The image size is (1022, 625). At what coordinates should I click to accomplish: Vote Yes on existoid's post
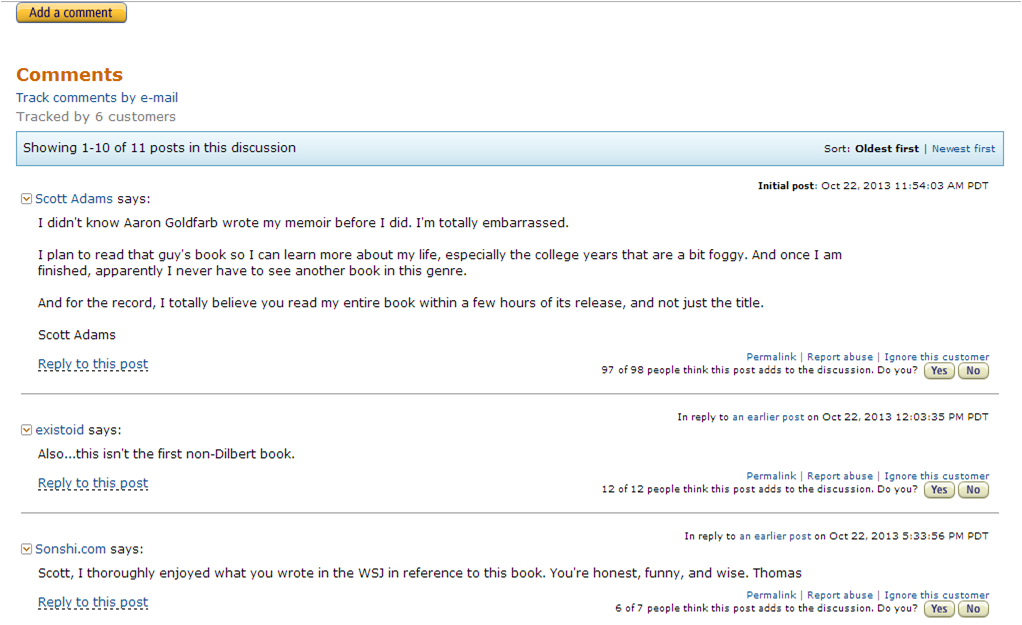(939, 490)
